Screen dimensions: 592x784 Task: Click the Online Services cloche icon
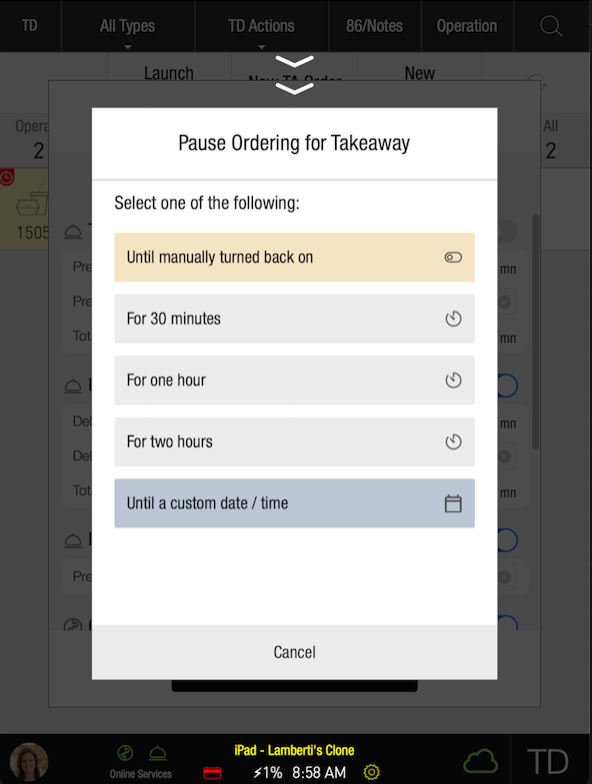coord(158,753)
